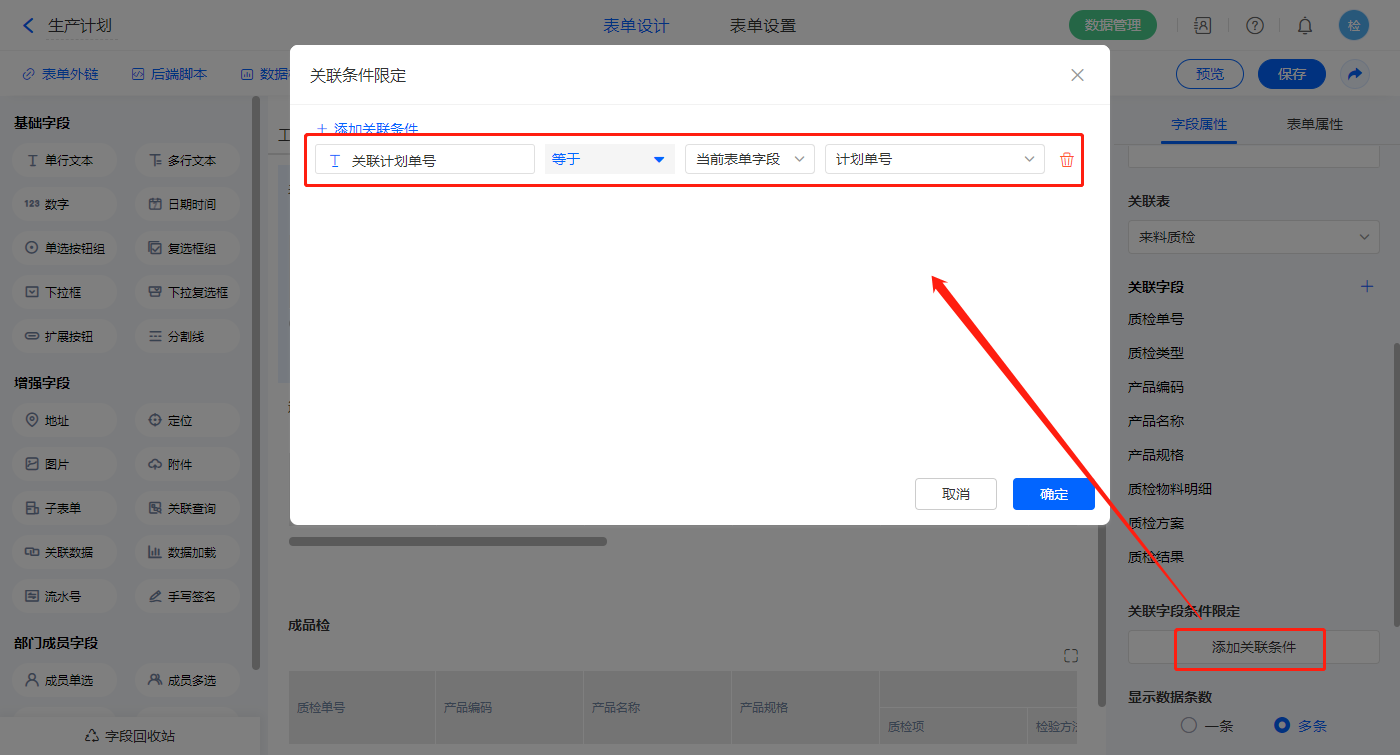
Task: Click the back arrow next to 生产计划
Action: (28, 26)
